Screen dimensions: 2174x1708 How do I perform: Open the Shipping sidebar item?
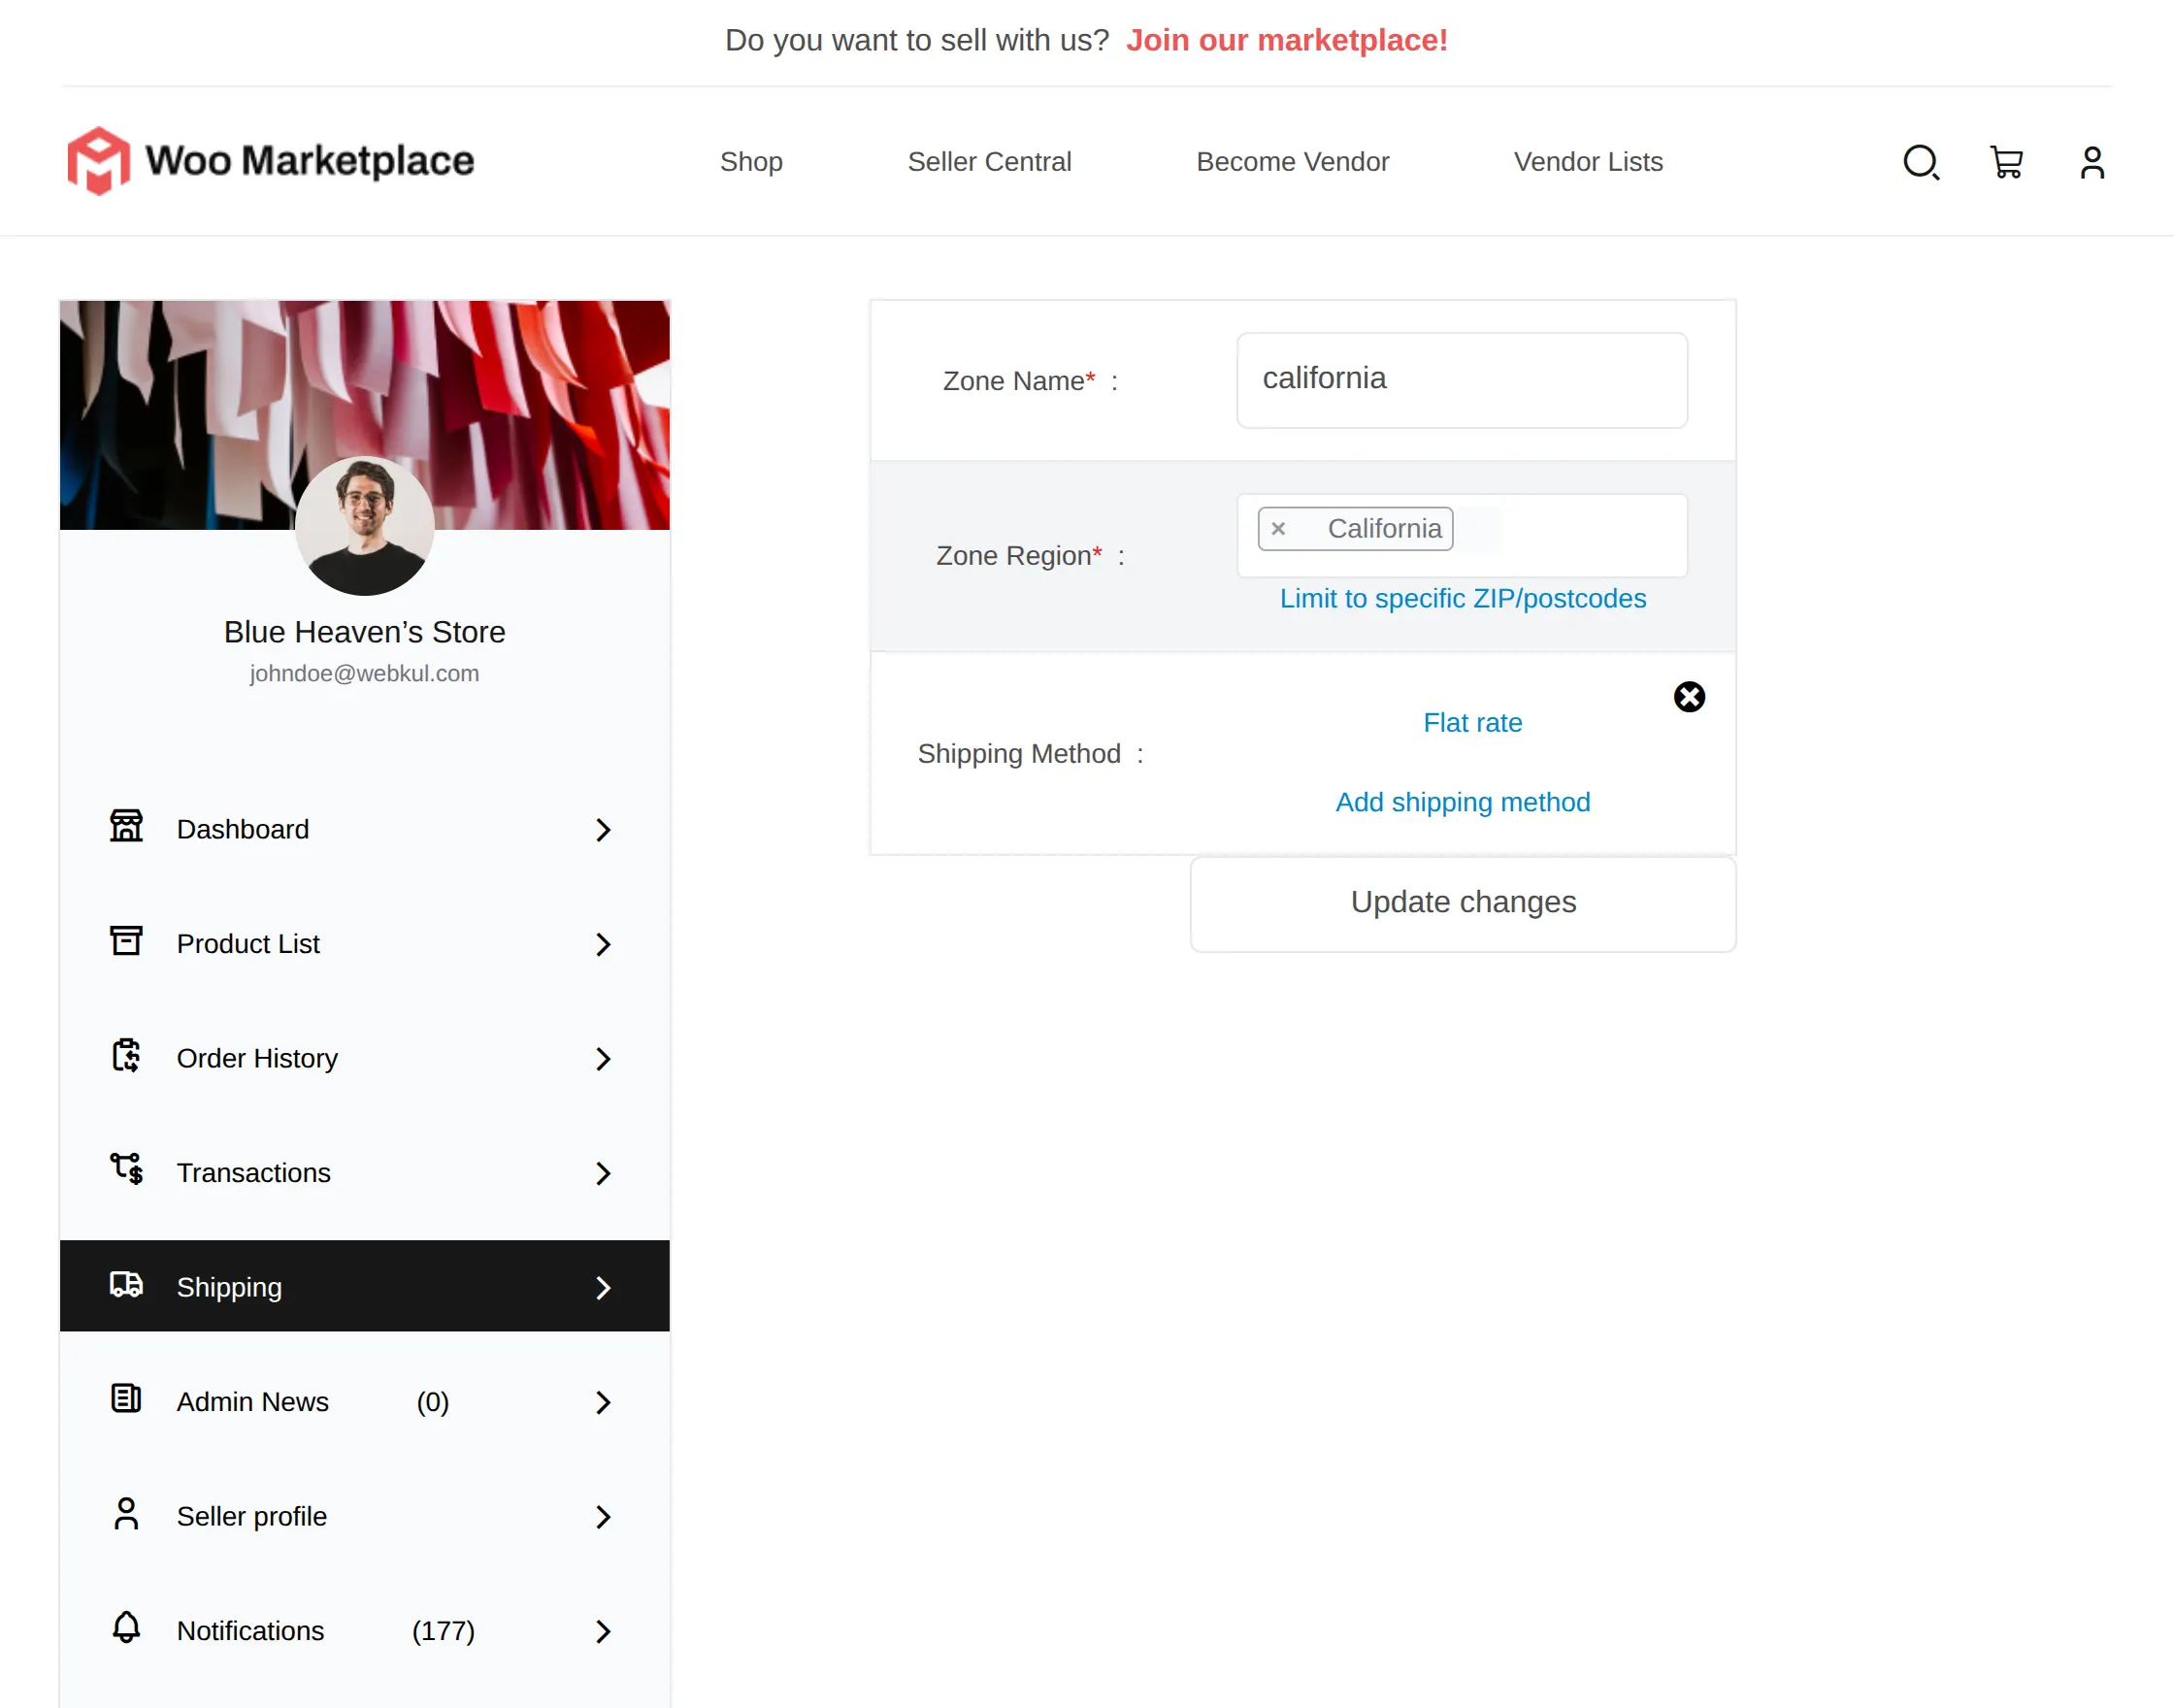[364, 1287]
